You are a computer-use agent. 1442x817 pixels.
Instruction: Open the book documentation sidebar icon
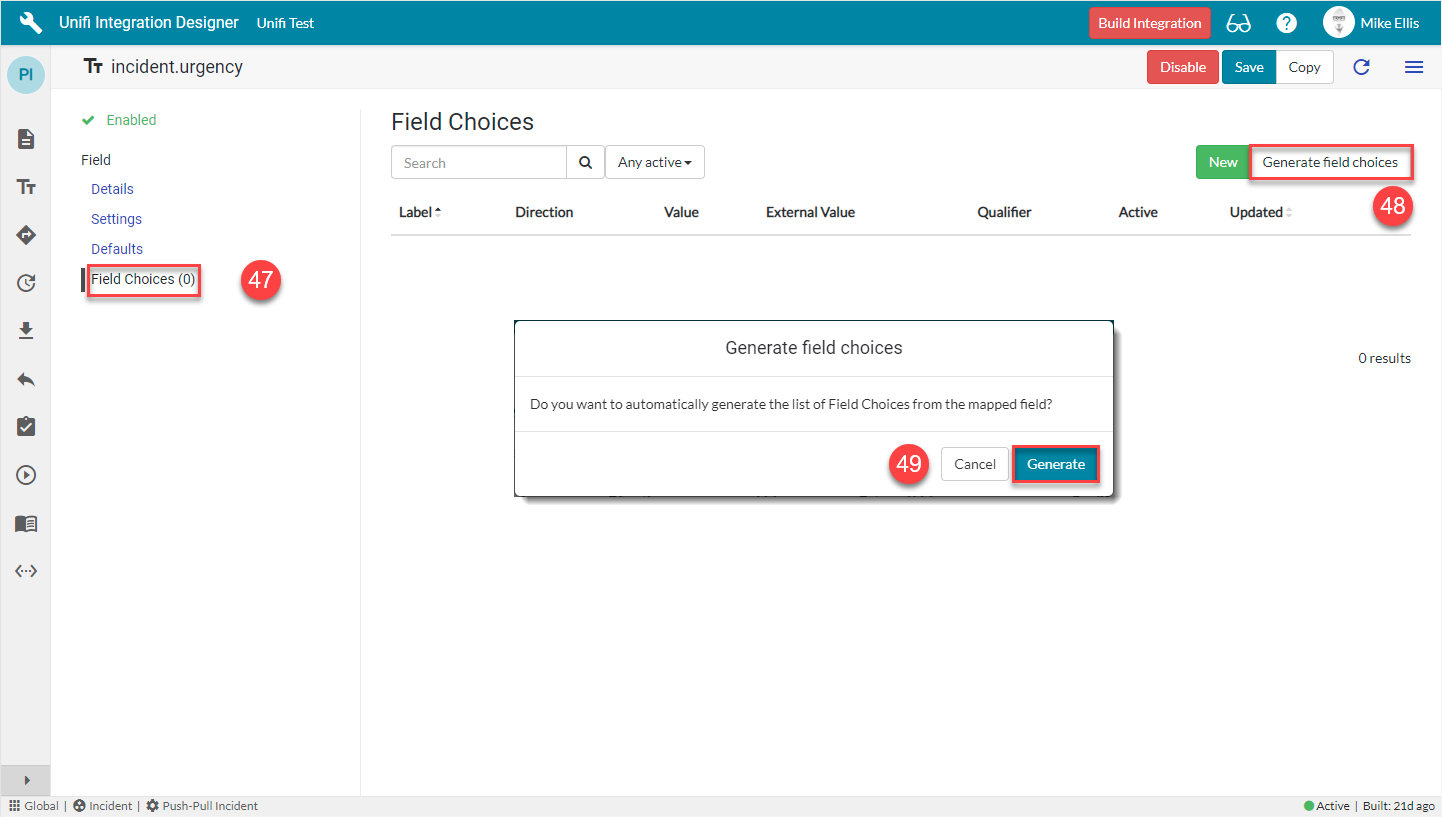(26, 523)
